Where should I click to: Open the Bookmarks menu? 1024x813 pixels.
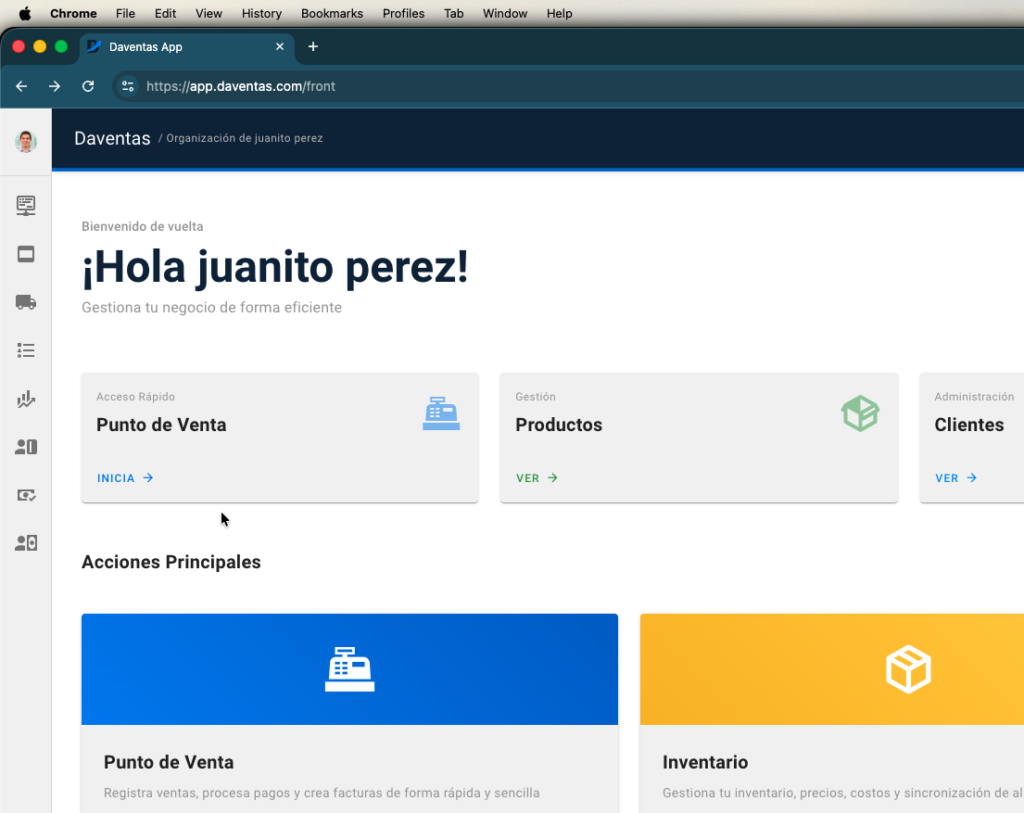click(332, 13)
